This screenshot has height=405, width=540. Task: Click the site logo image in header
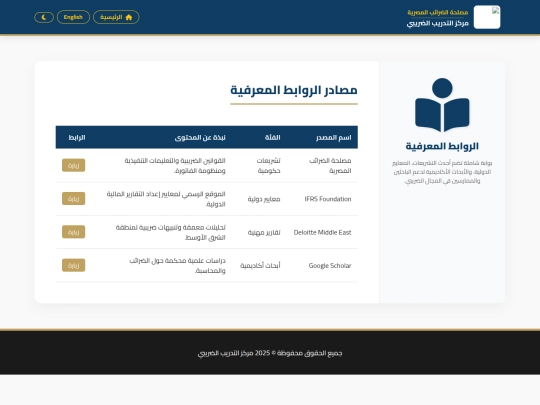(x=487, y=17)
